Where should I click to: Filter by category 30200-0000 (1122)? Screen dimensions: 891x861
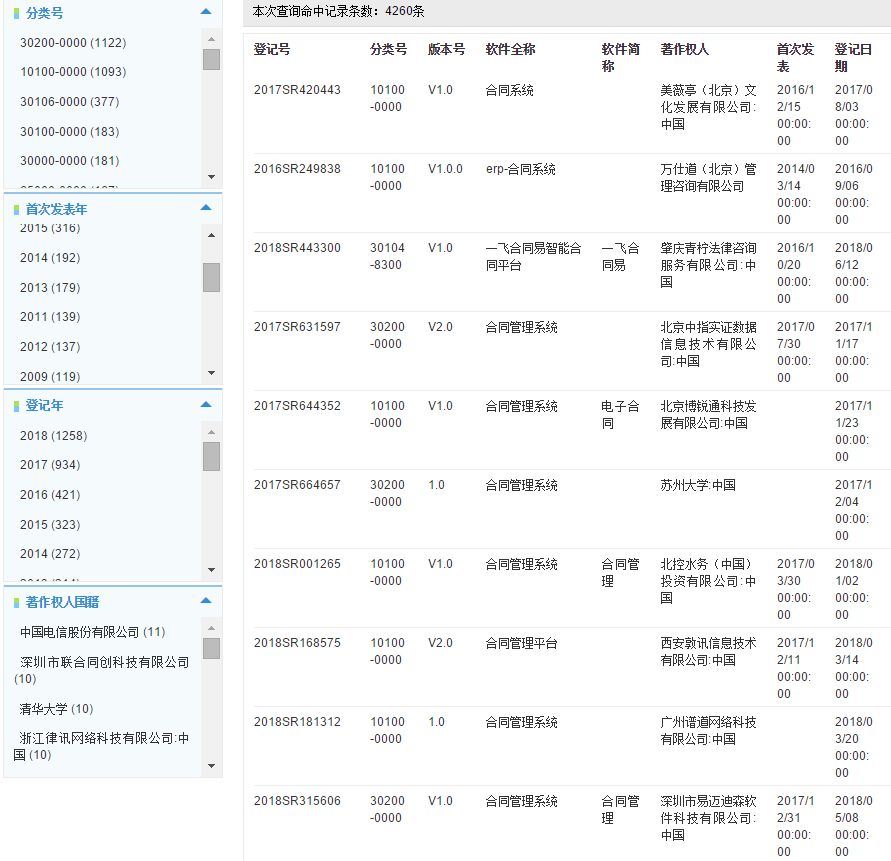(x=73, y=43)
